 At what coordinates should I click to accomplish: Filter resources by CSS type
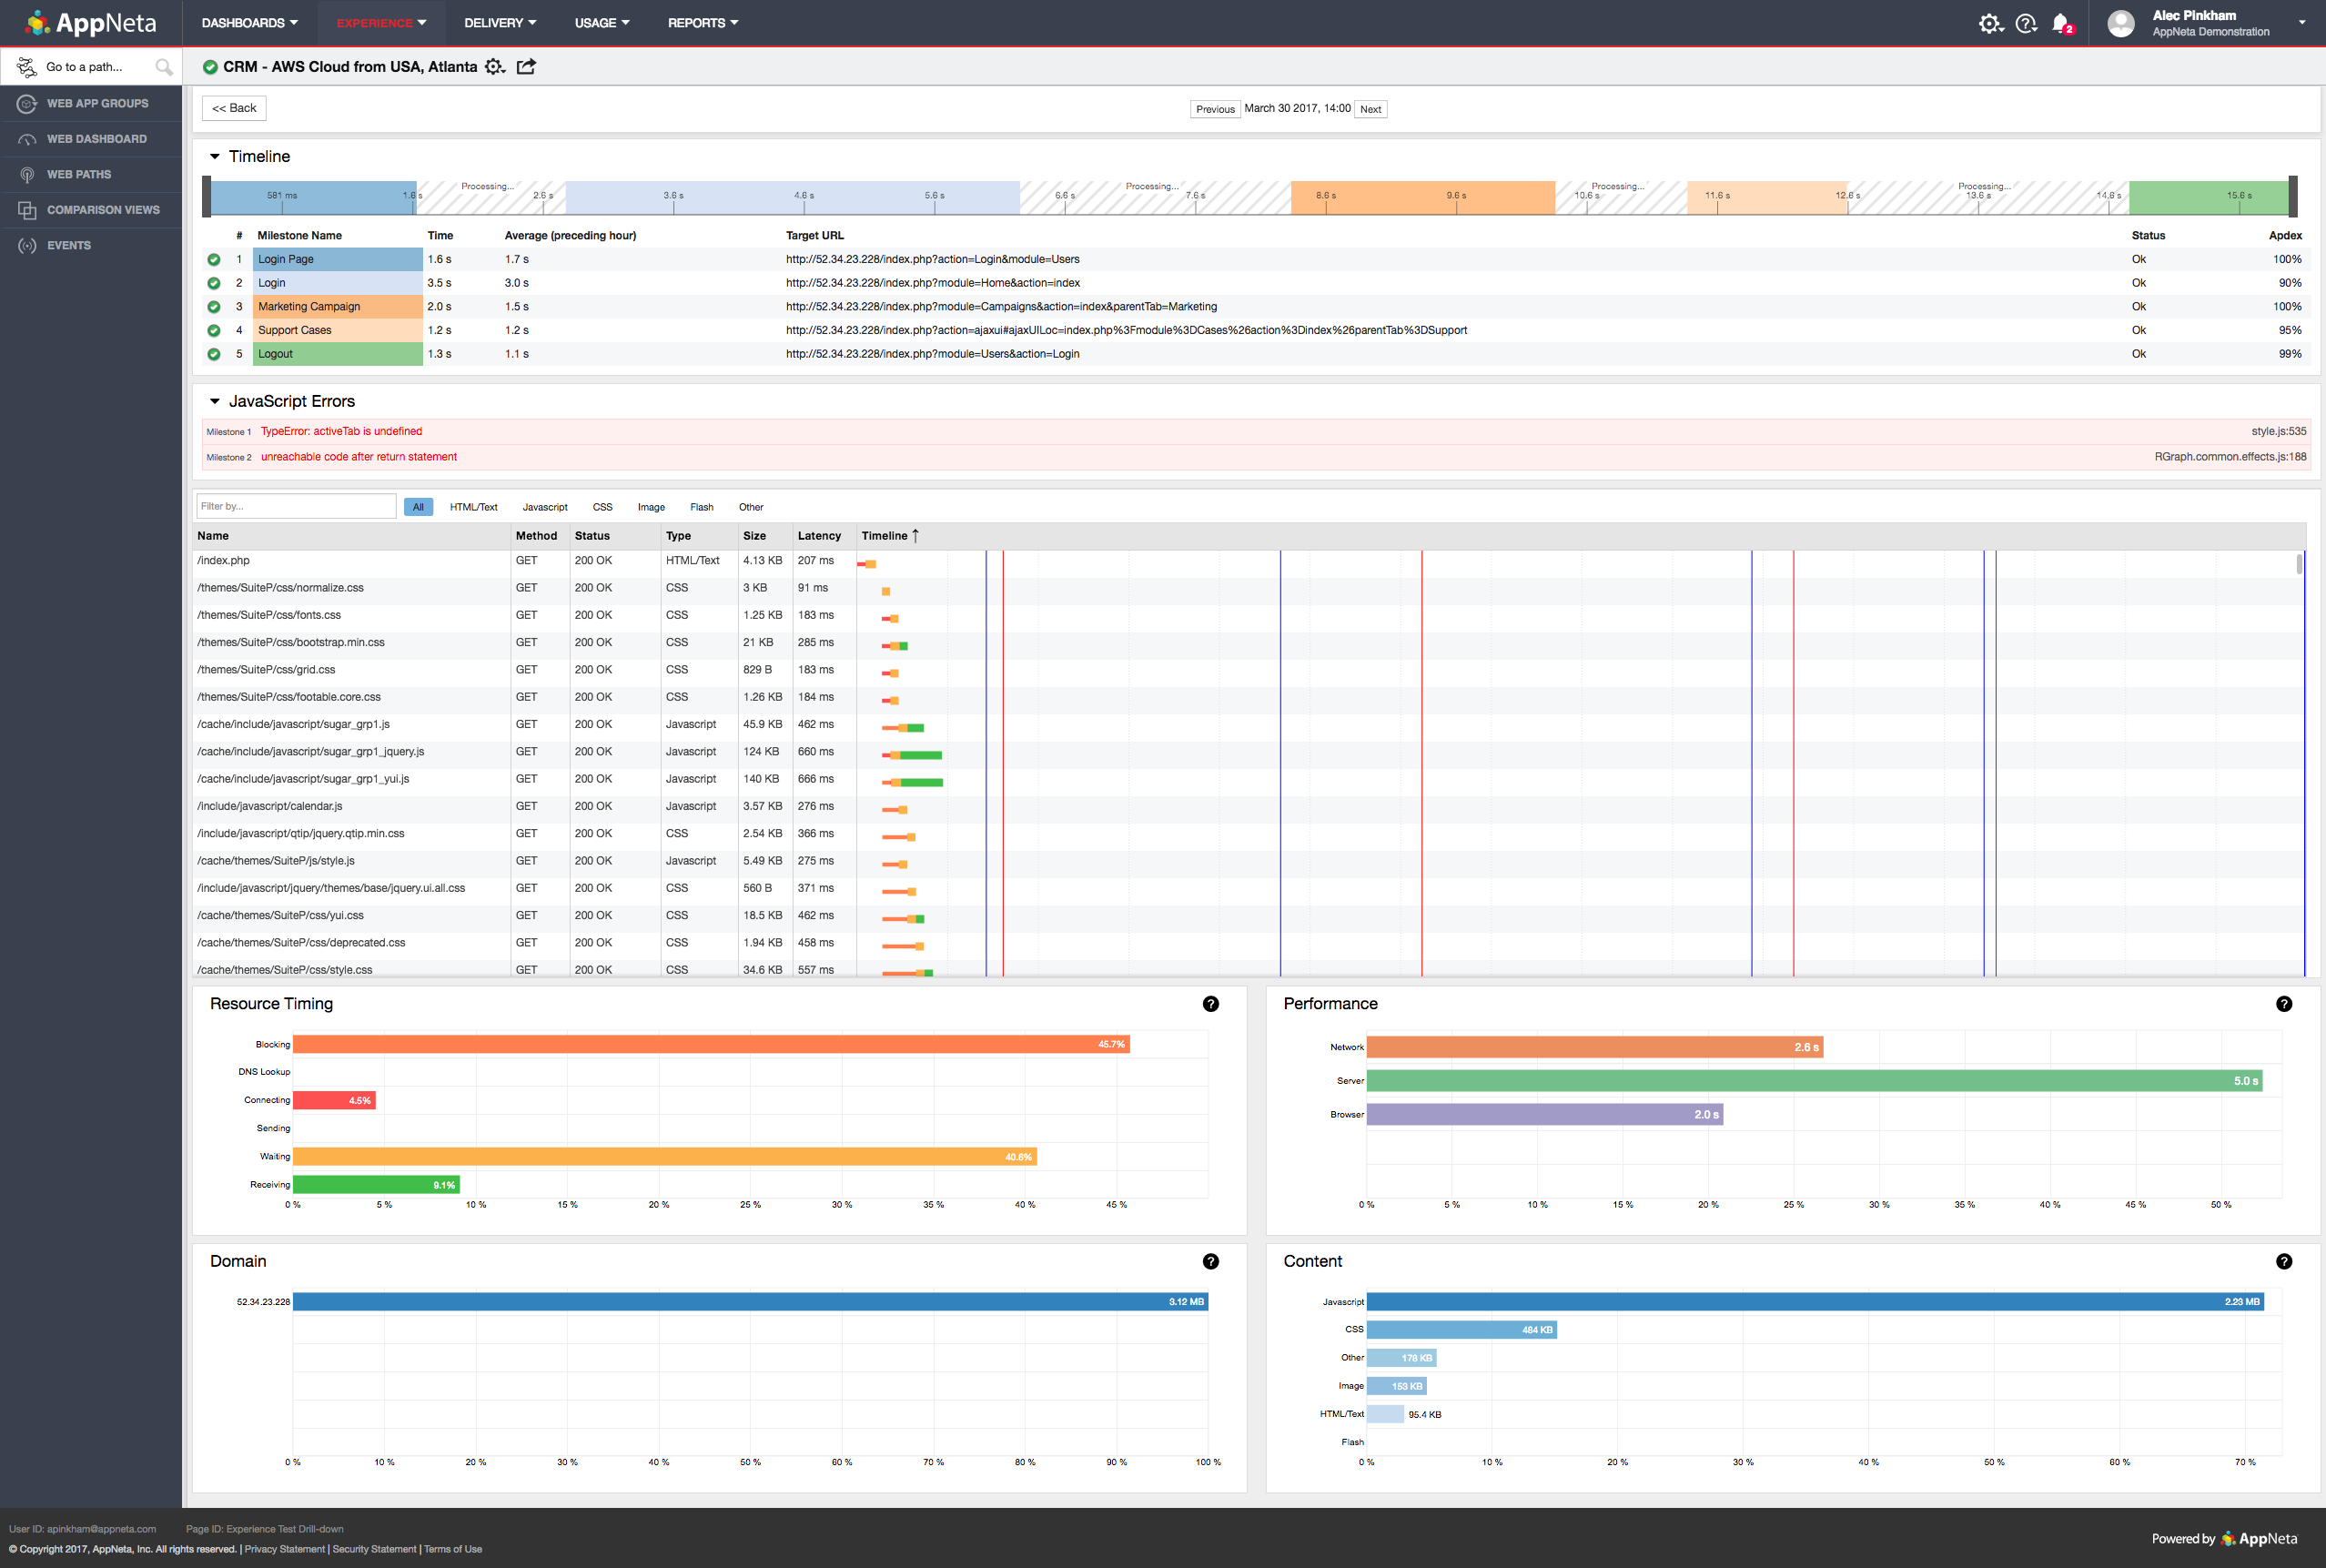click(x=602, y=507)
